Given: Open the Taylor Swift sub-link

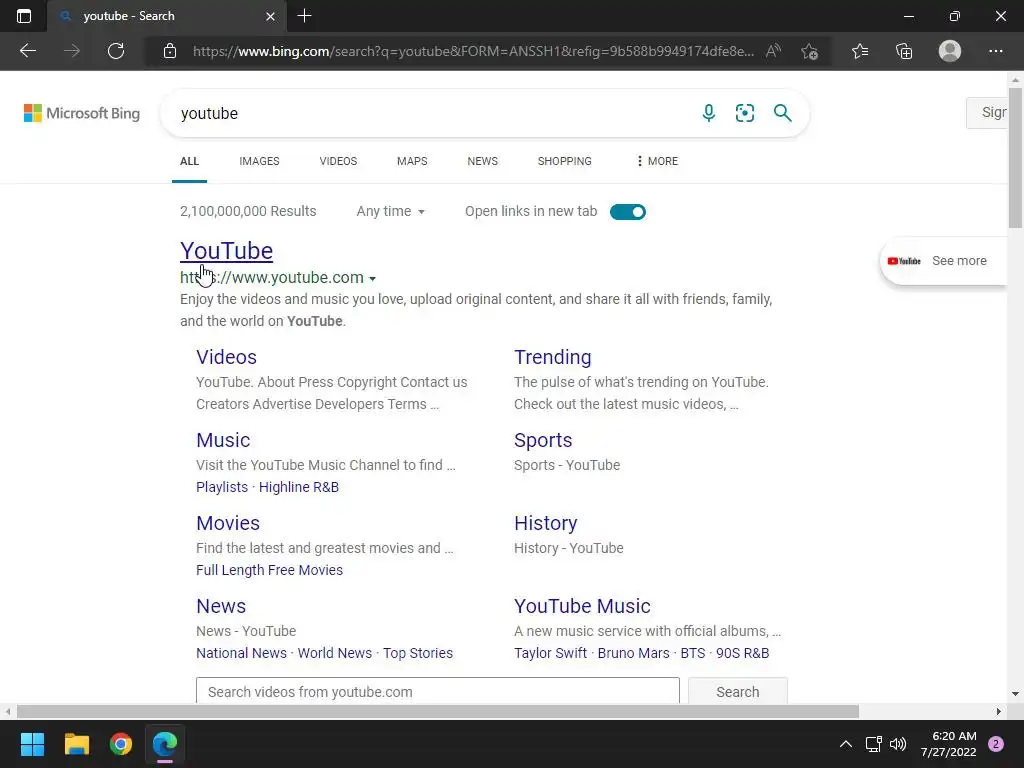Looking at the screenshot, I should point(550,653).
